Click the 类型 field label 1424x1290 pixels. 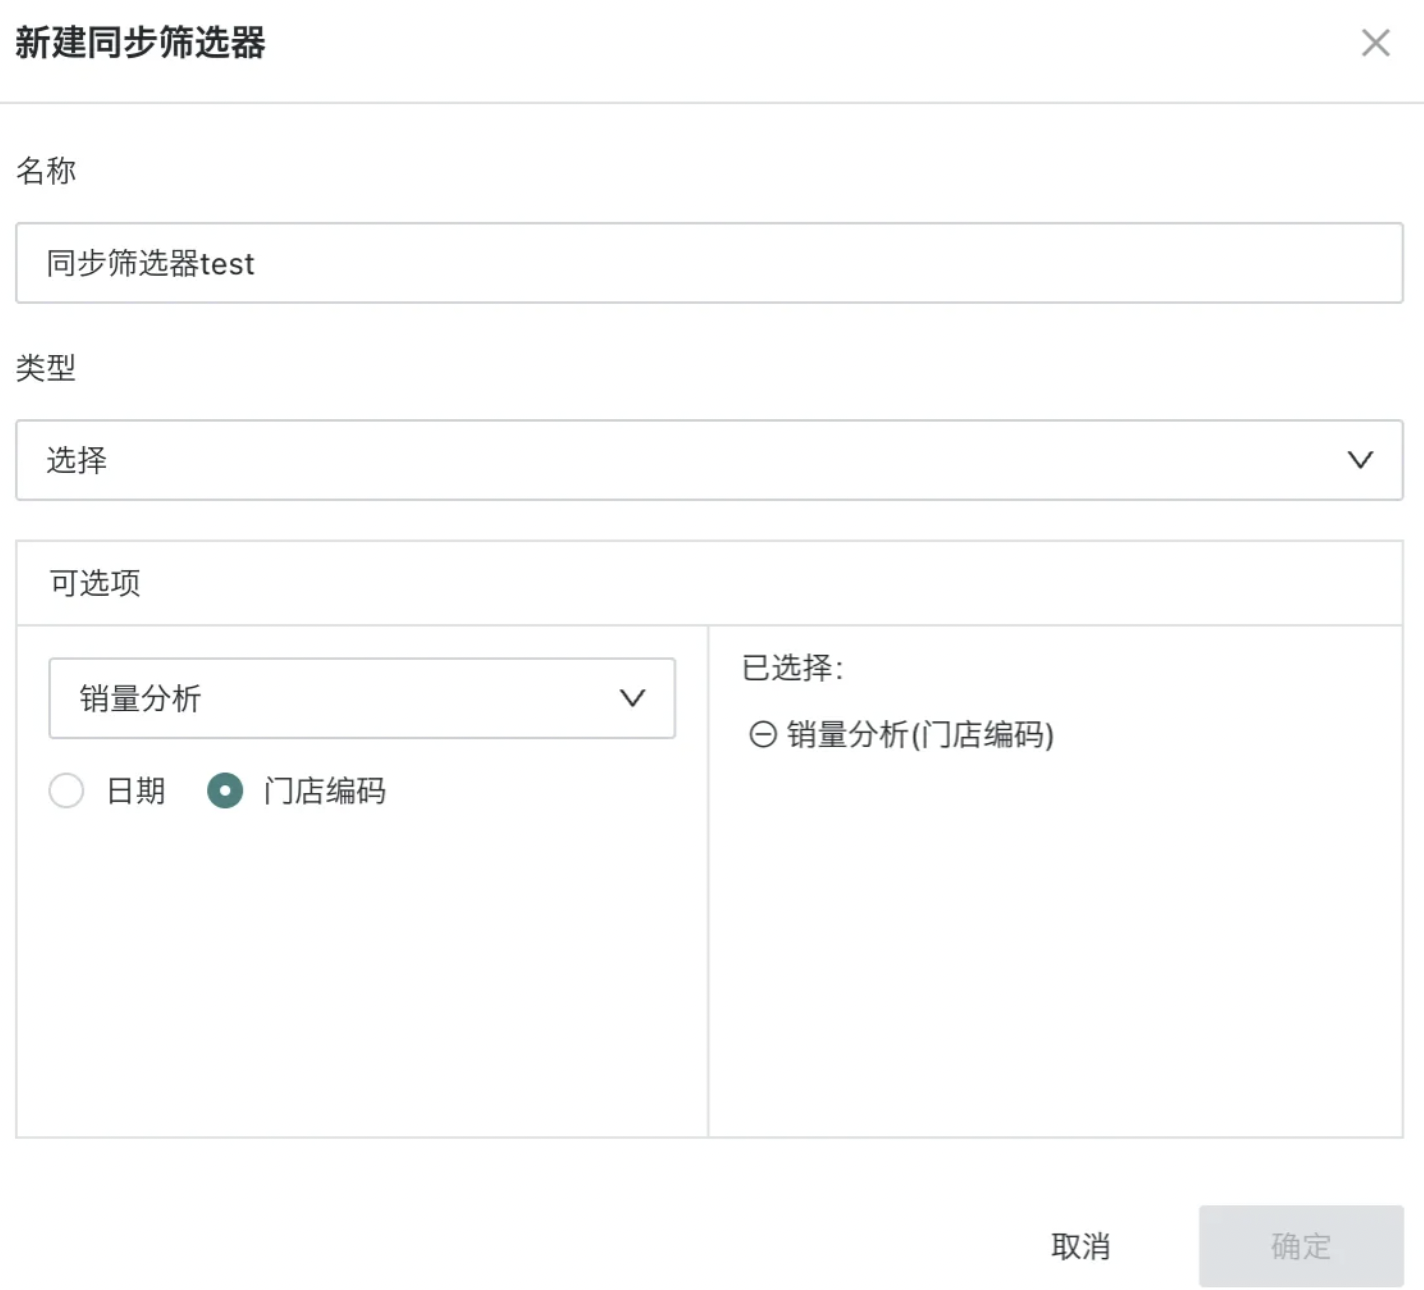(46, 368)
